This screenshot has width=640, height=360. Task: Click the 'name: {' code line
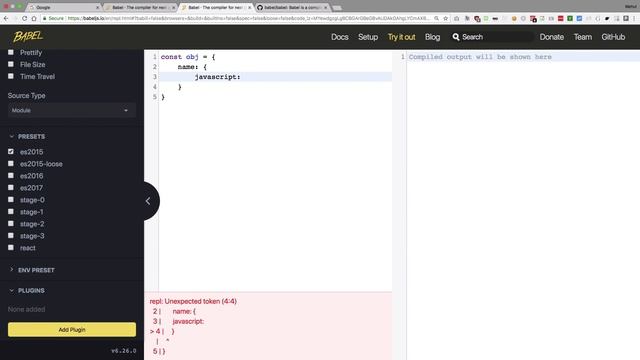coord(192,67)
